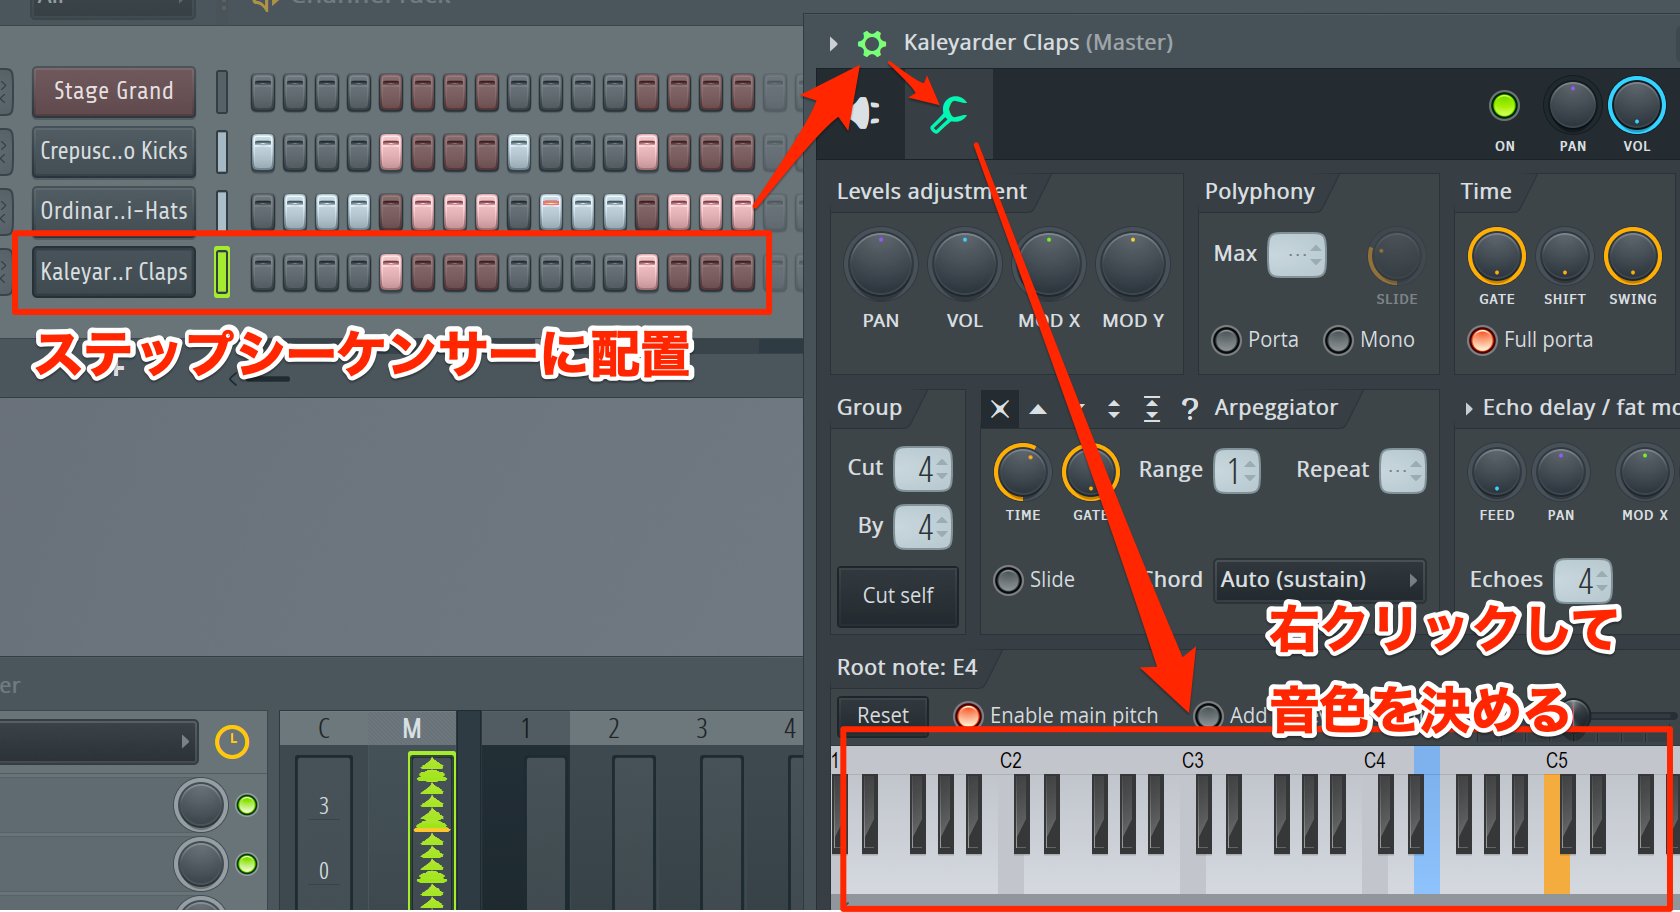This screenshot has height=912, width=1680.
Task: Toggle the channel ON LED
Action: [1504, 105]
